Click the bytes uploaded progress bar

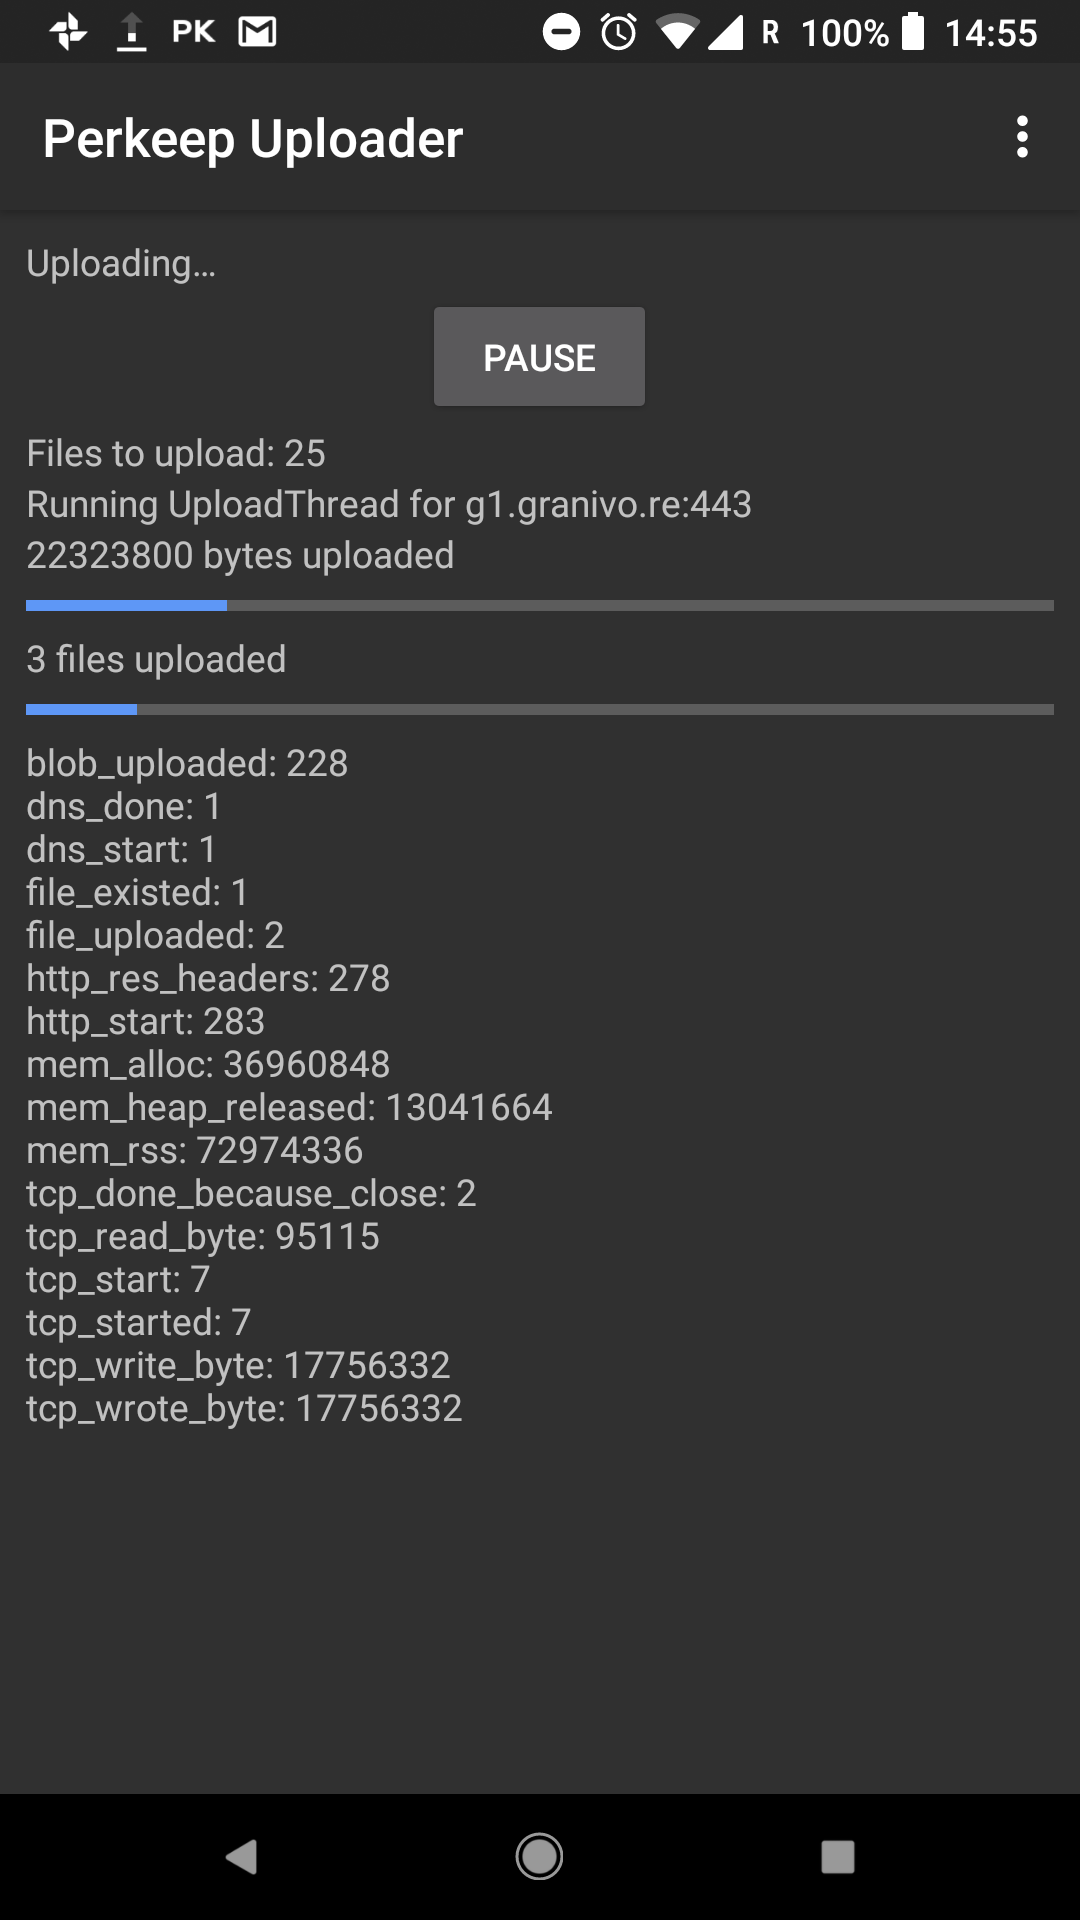(x=540, y=605)
